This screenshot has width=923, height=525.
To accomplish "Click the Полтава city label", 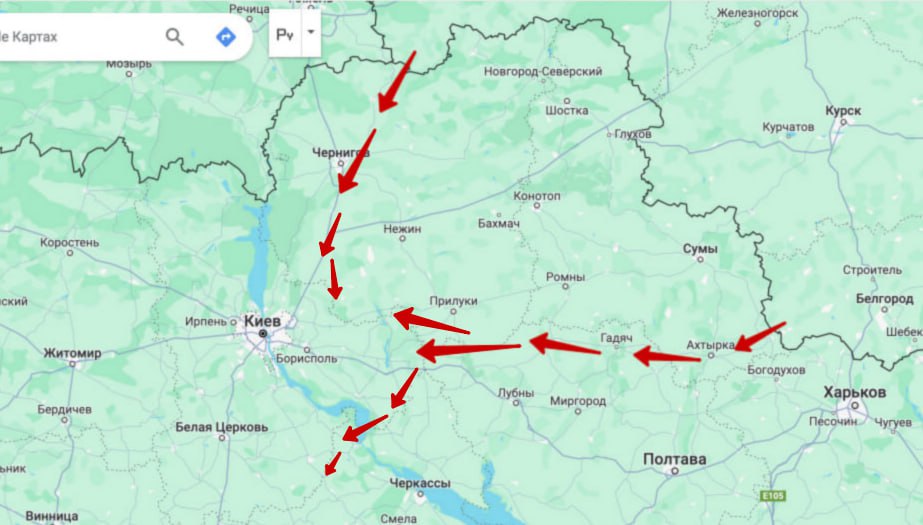I will pos(675,459).
